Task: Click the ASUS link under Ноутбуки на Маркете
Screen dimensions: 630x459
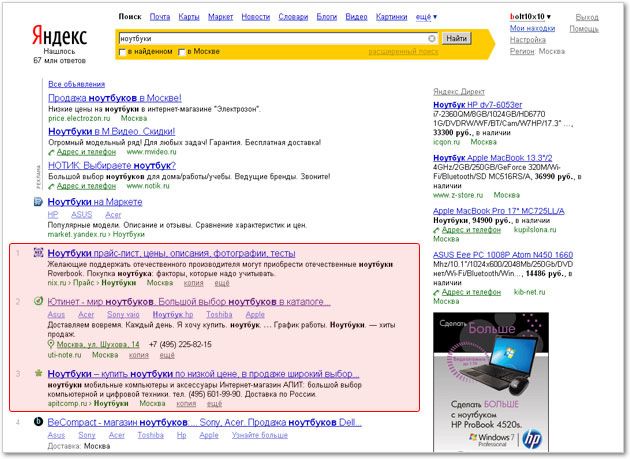Action: (x=82, y=215)
